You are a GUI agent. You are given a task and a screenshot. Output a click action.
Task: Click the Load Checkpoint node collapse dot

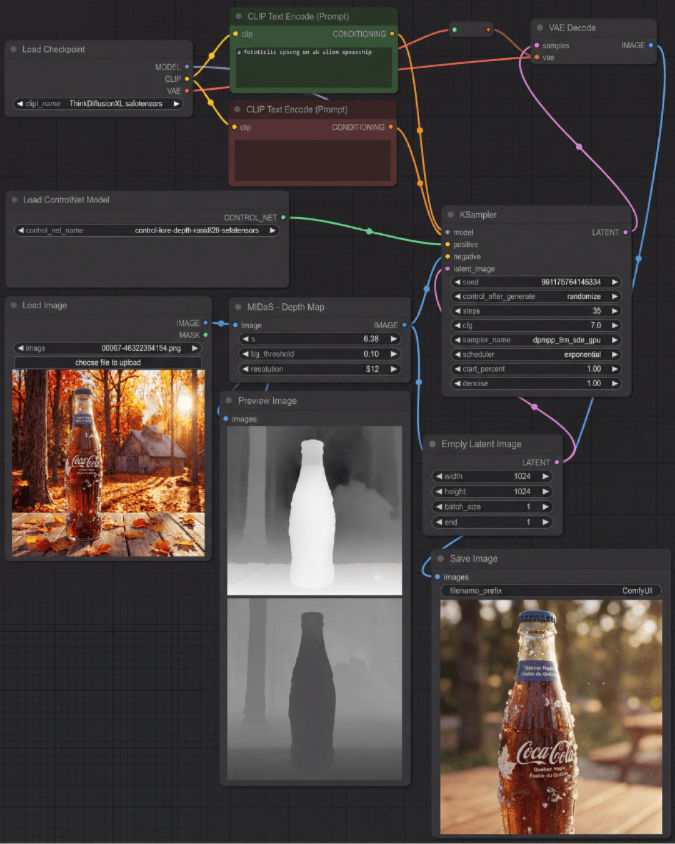13,48
